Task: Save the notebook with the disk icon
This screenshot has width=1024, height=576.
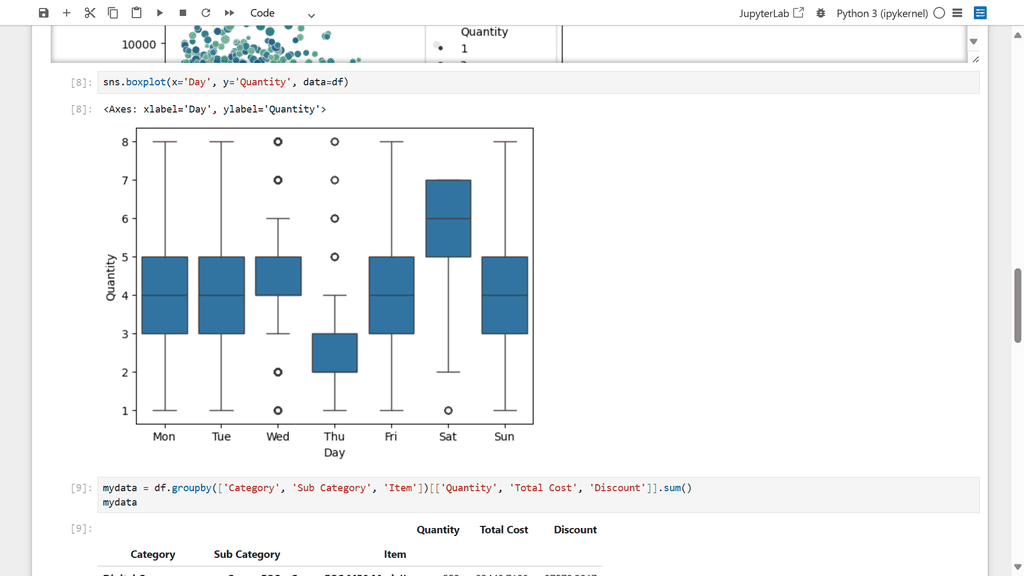Action: pos(43,13)
